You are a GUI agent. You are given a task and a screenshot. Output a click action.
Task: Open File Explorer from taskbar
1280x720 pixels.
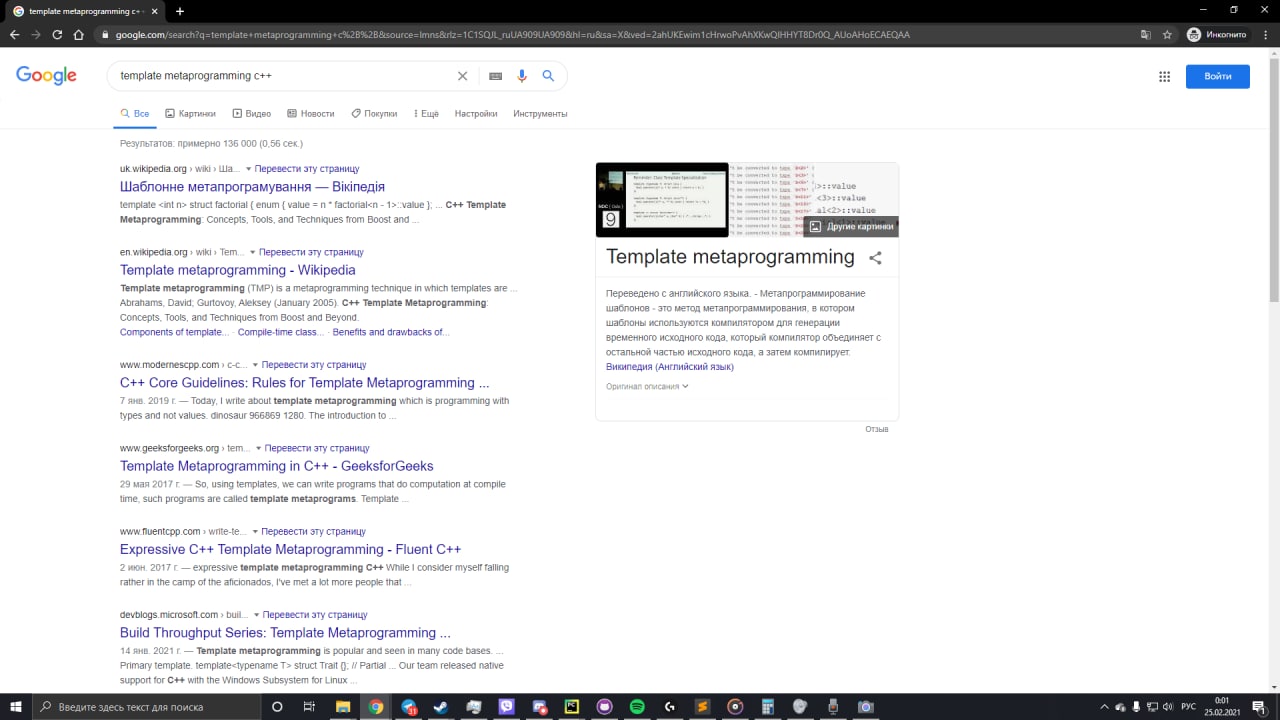tap(343, 706)
